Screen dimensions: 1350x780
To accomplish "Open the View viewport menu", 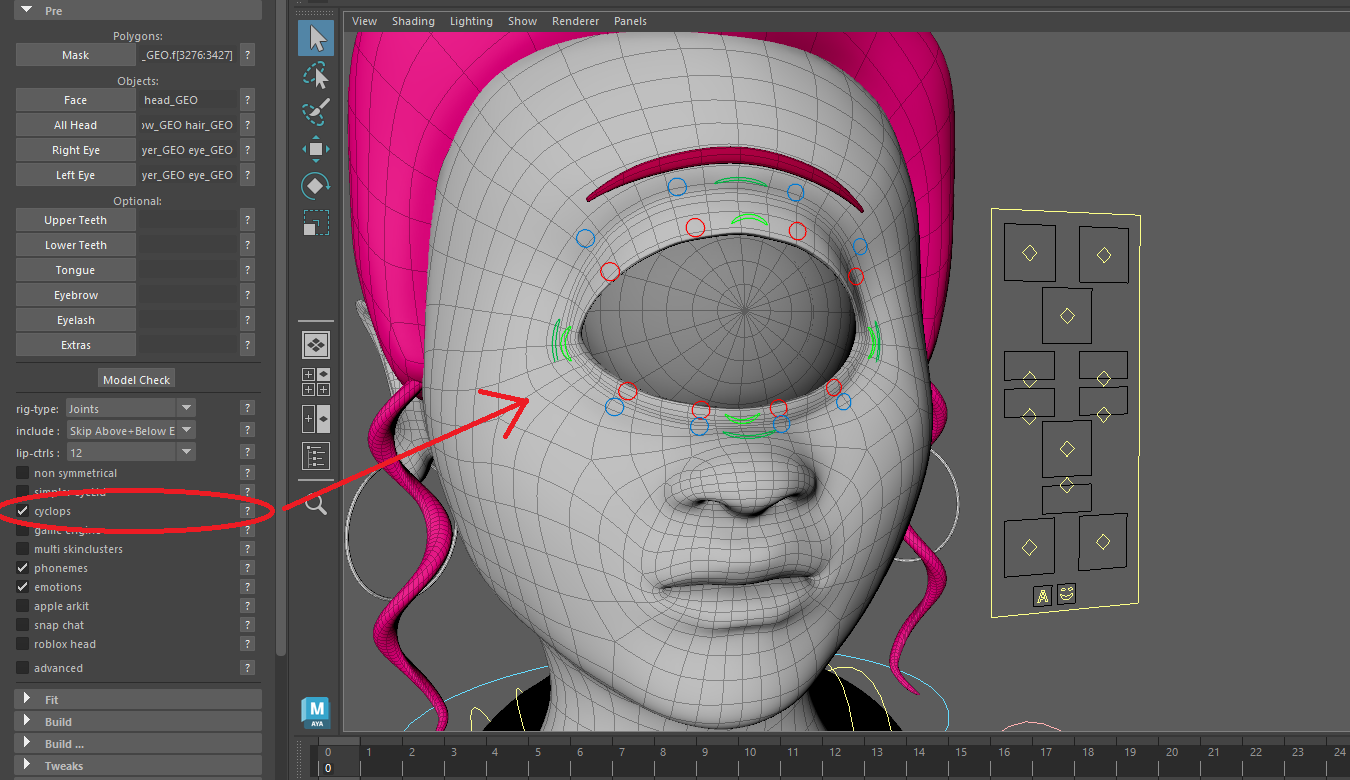I will (x=365, y=21).
